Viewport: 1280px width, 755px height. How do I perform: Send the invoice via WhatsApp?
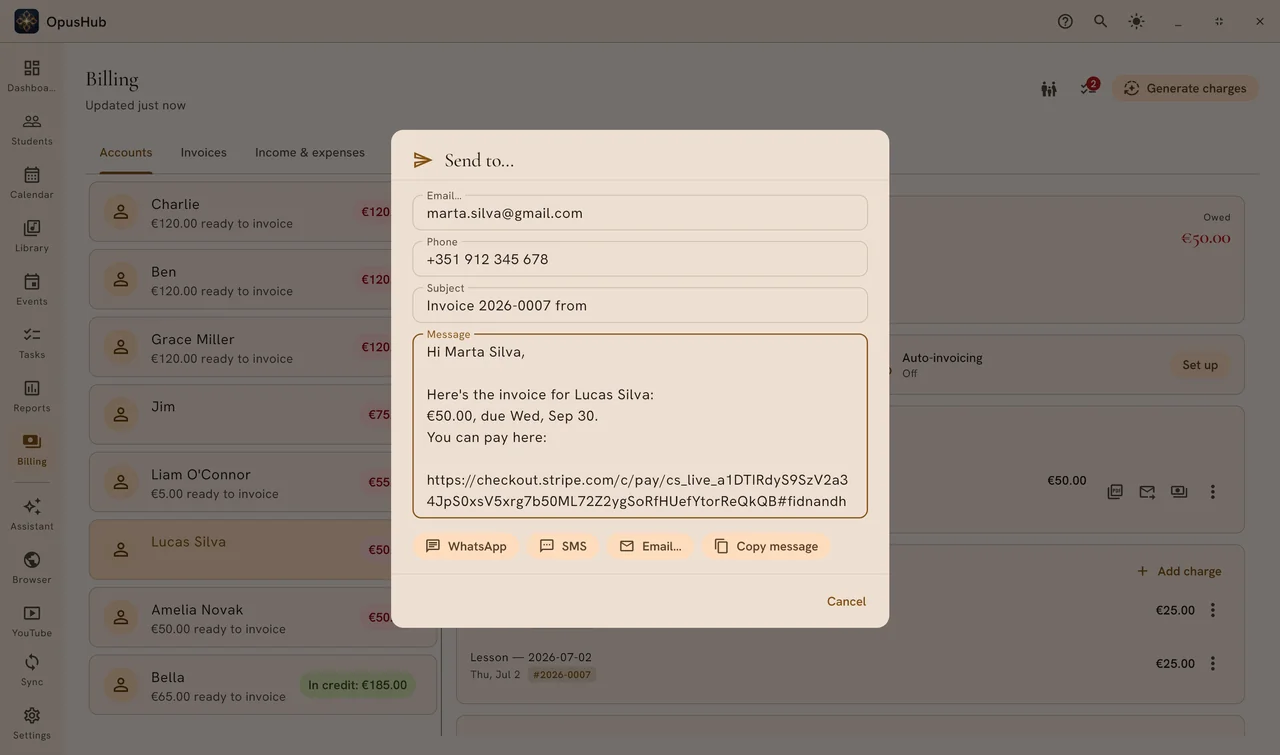[466, 546]
